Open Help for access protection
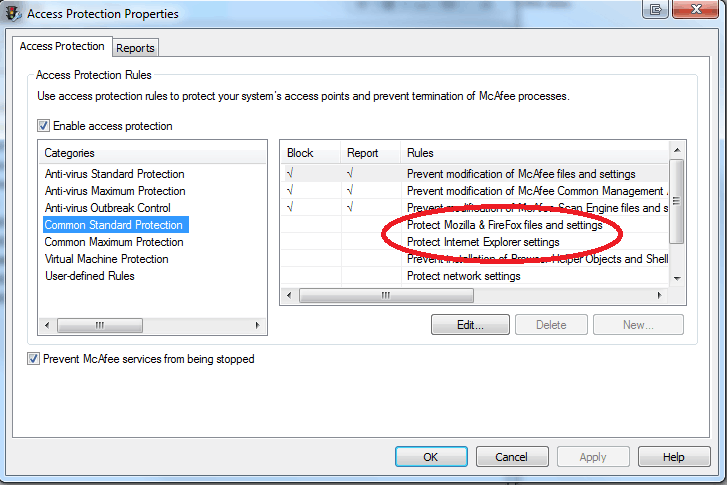Screen dimensions: 727x485 point(673,456)
